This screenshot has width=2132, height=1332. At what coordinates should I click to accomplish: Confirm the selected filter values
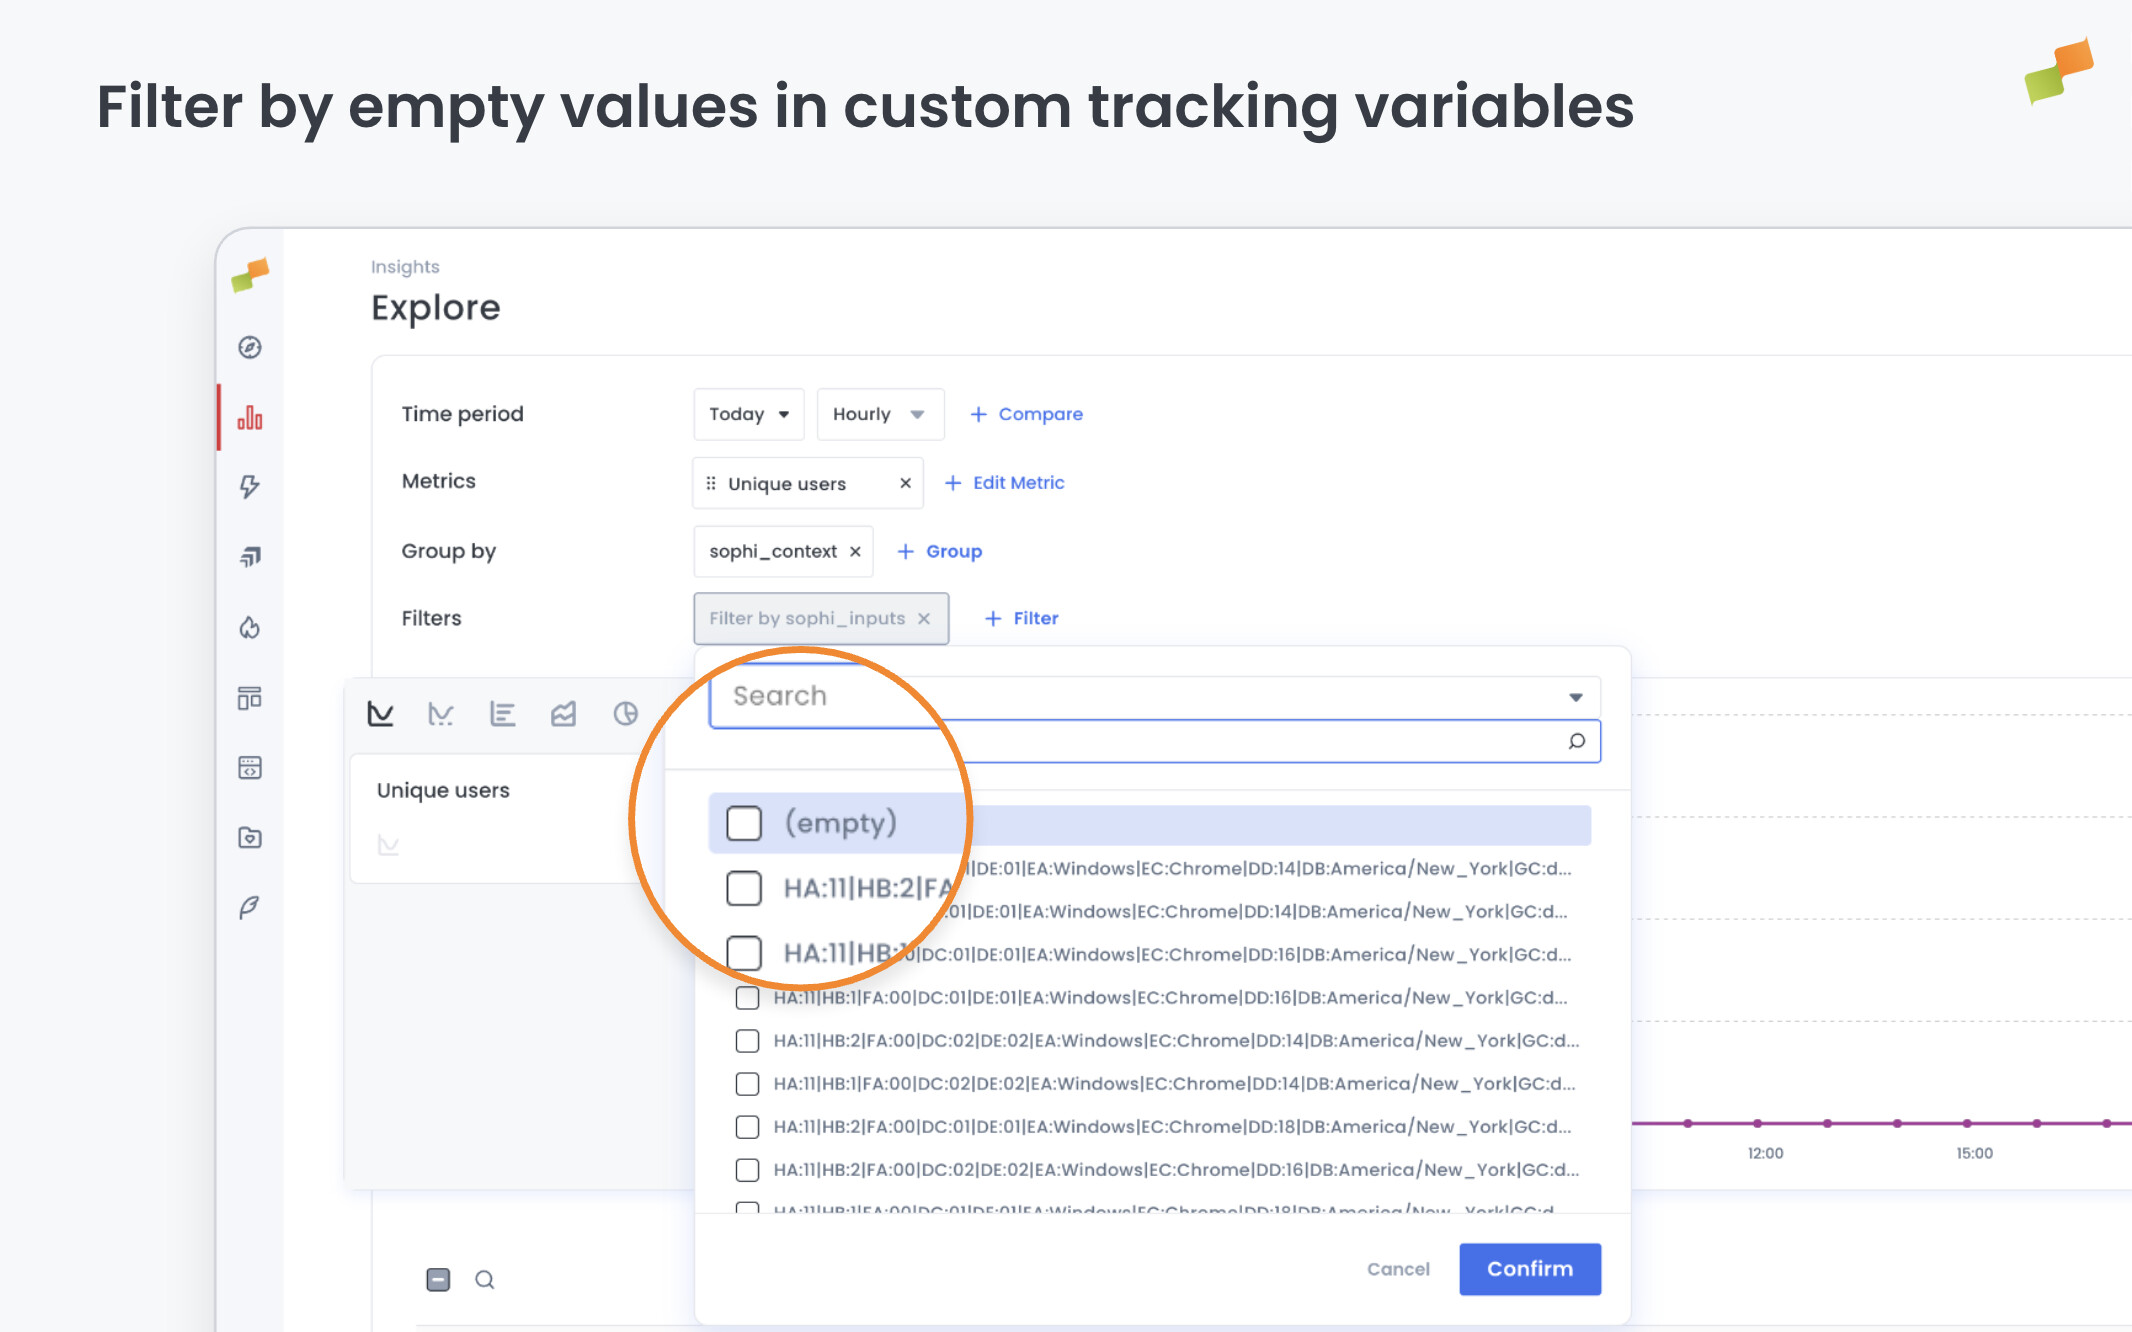[1529, 1268]
